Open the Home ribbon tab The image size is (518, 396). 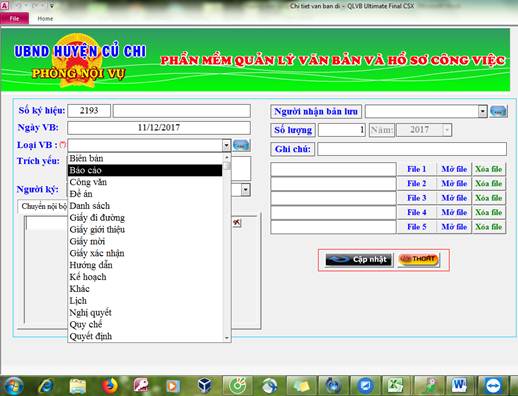tap(45, 19)
